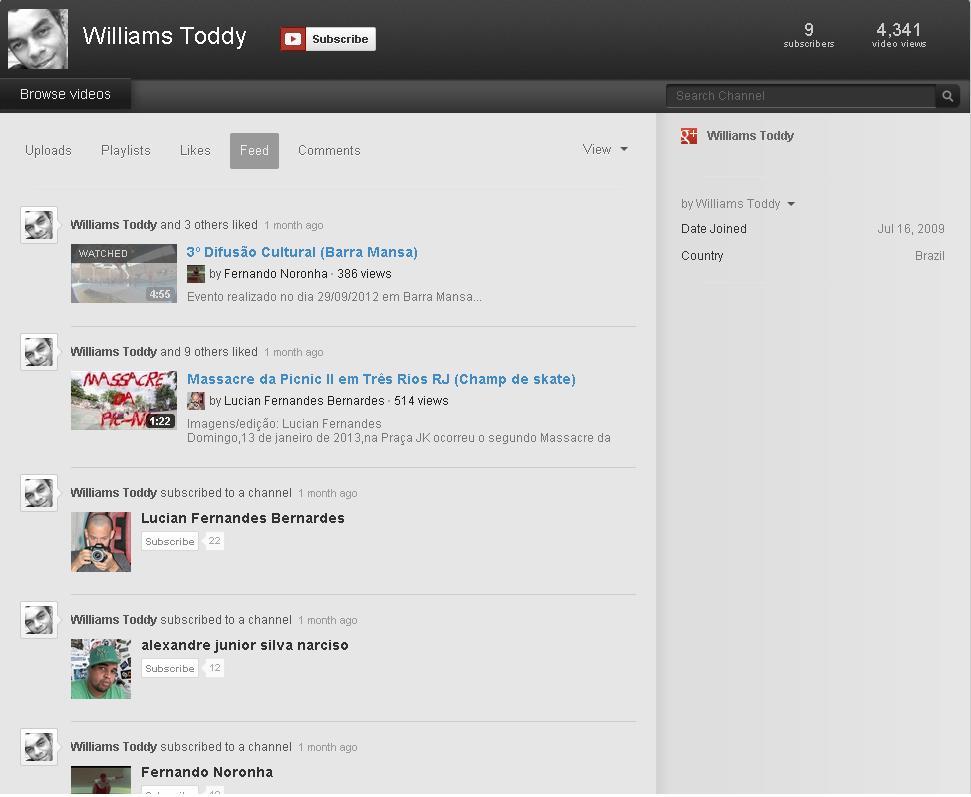Click the search magnifier icon
Screen dimensions: 971x797
click(947, 96)
